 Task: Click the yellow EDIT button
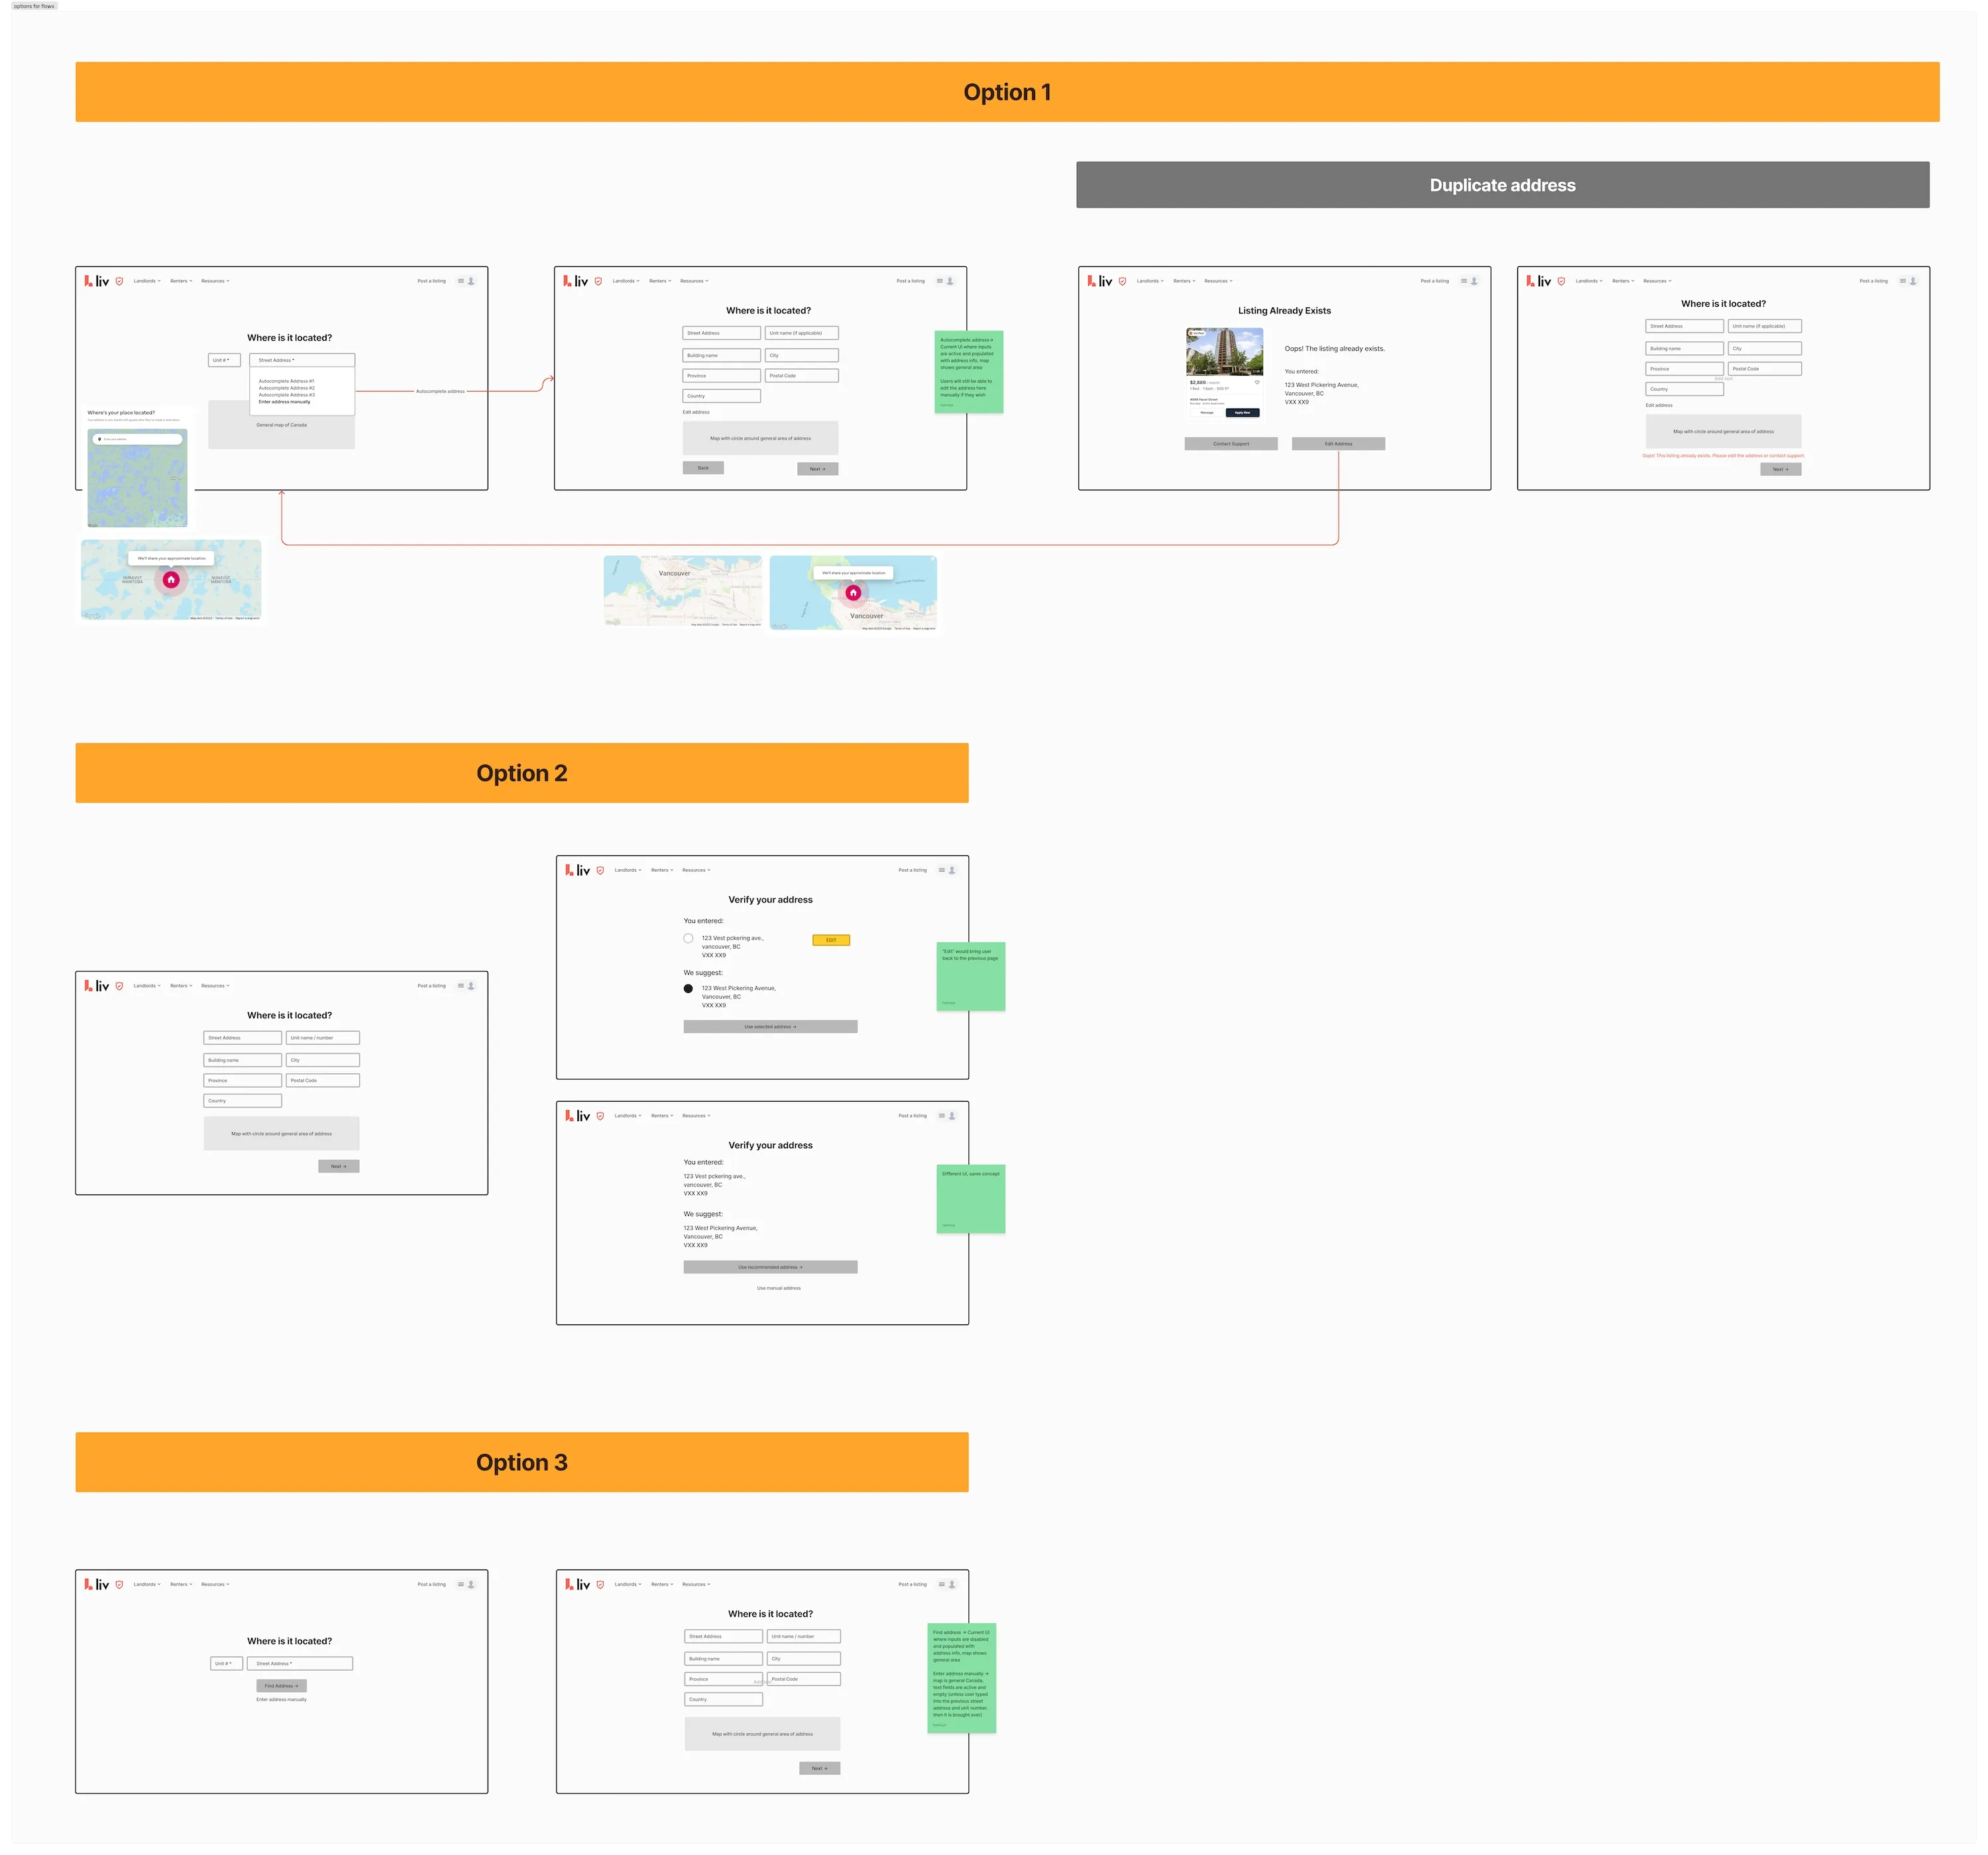pos(831,940)
